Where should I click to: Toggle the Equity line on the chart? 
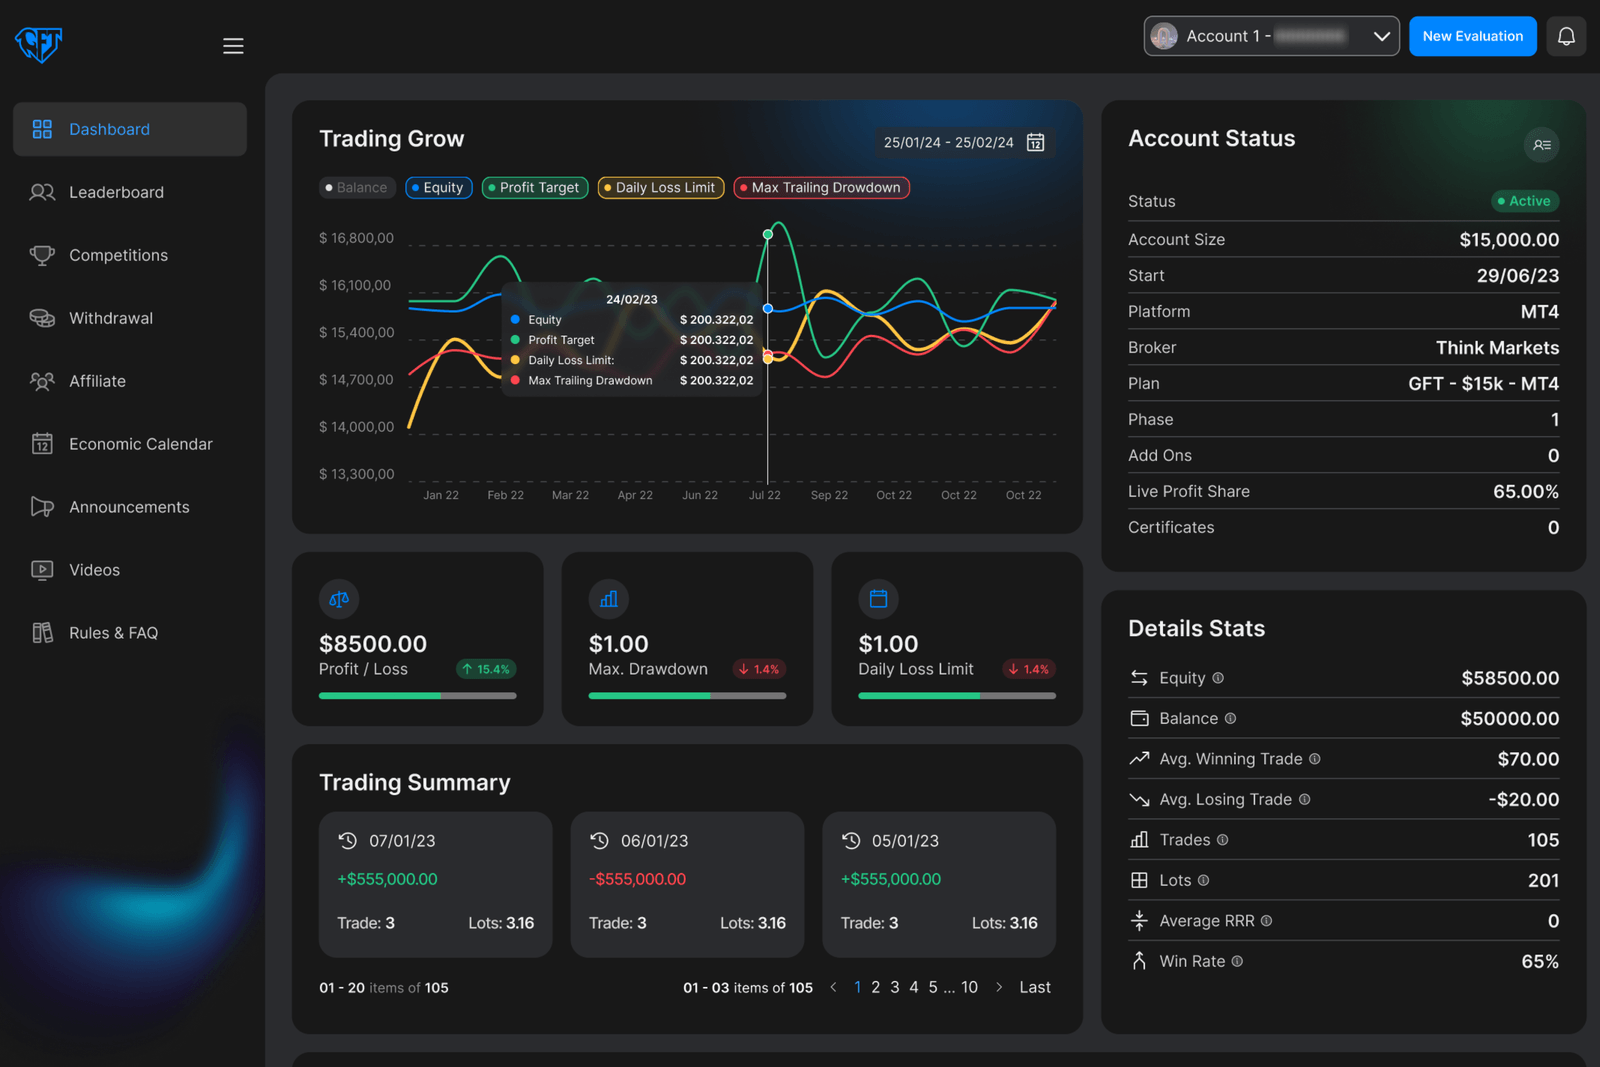[438, 187]
